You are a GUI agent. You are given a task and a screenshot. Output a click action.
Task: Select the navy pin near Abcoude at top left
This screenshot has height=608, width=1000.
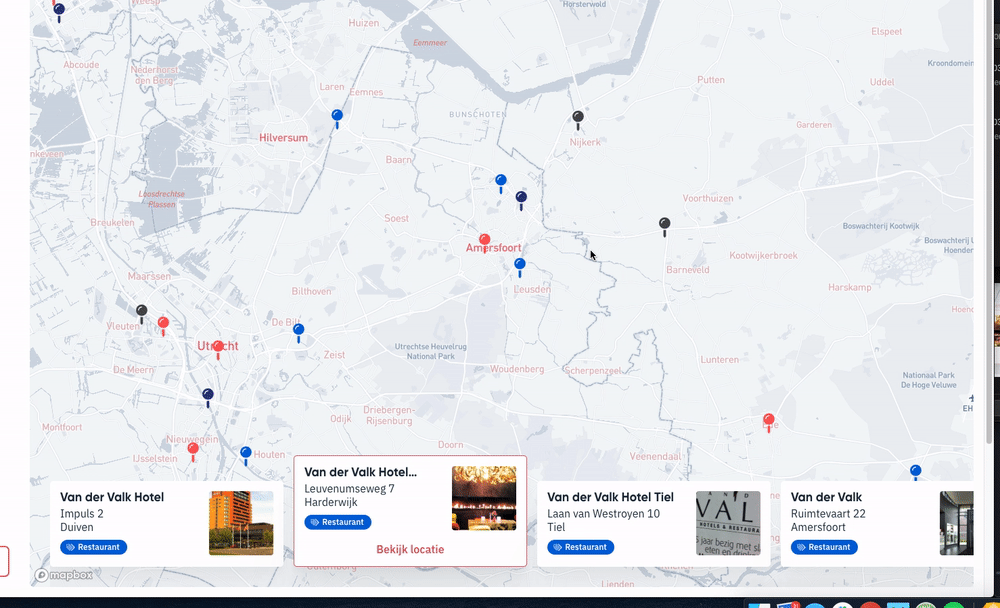coord(59,13)
